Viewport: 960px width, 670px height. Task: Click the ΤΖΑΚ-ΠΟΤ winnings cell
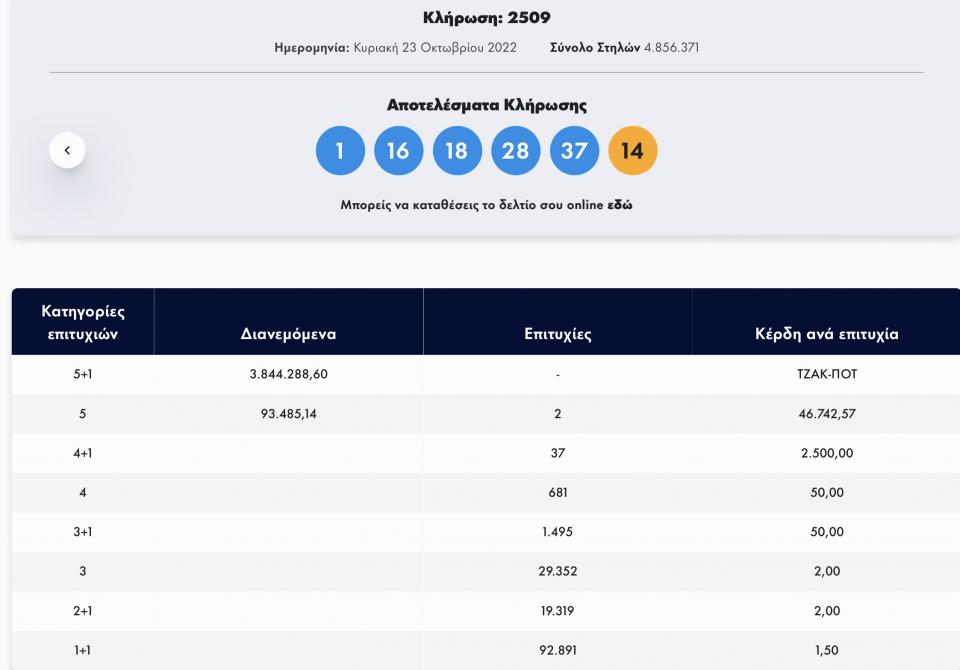click(x=826, y=374)
